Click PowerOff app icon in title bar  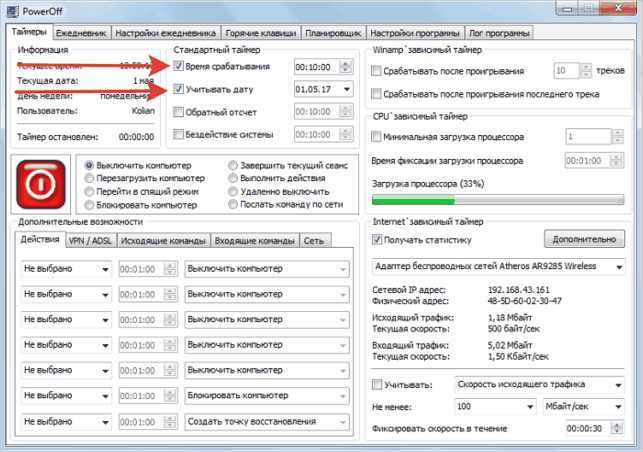pyautogui.click(x=12, y=11)
